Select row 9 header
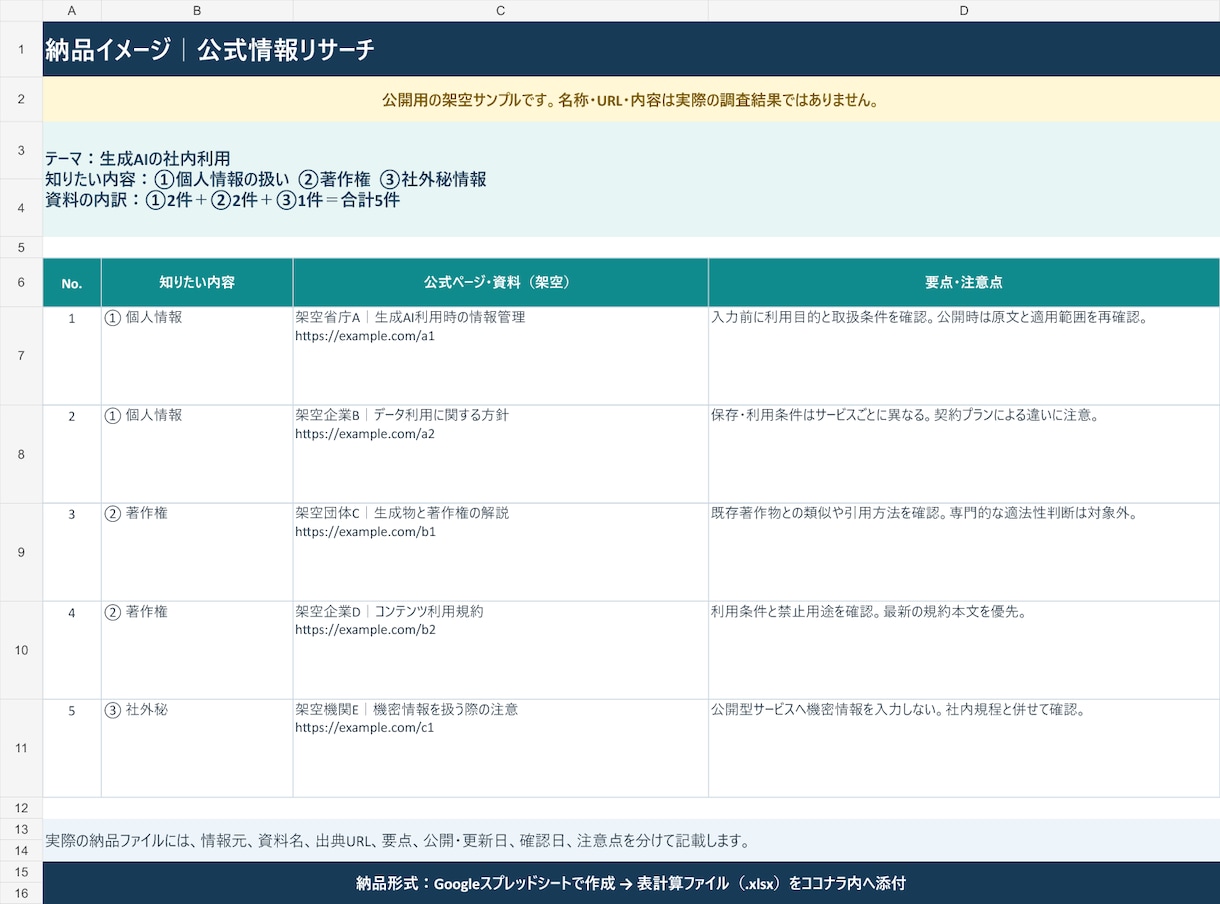 21,552
